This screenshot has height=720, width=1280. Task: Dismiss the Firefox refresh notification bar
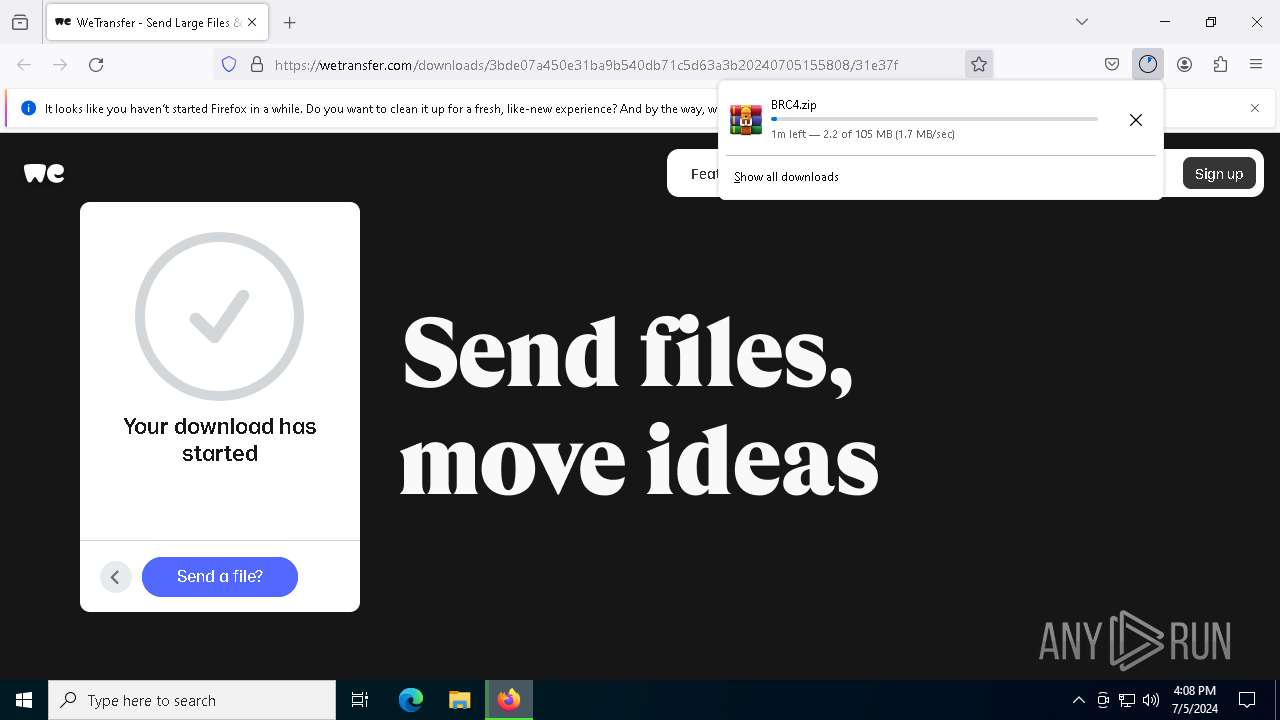point(1255,108)
